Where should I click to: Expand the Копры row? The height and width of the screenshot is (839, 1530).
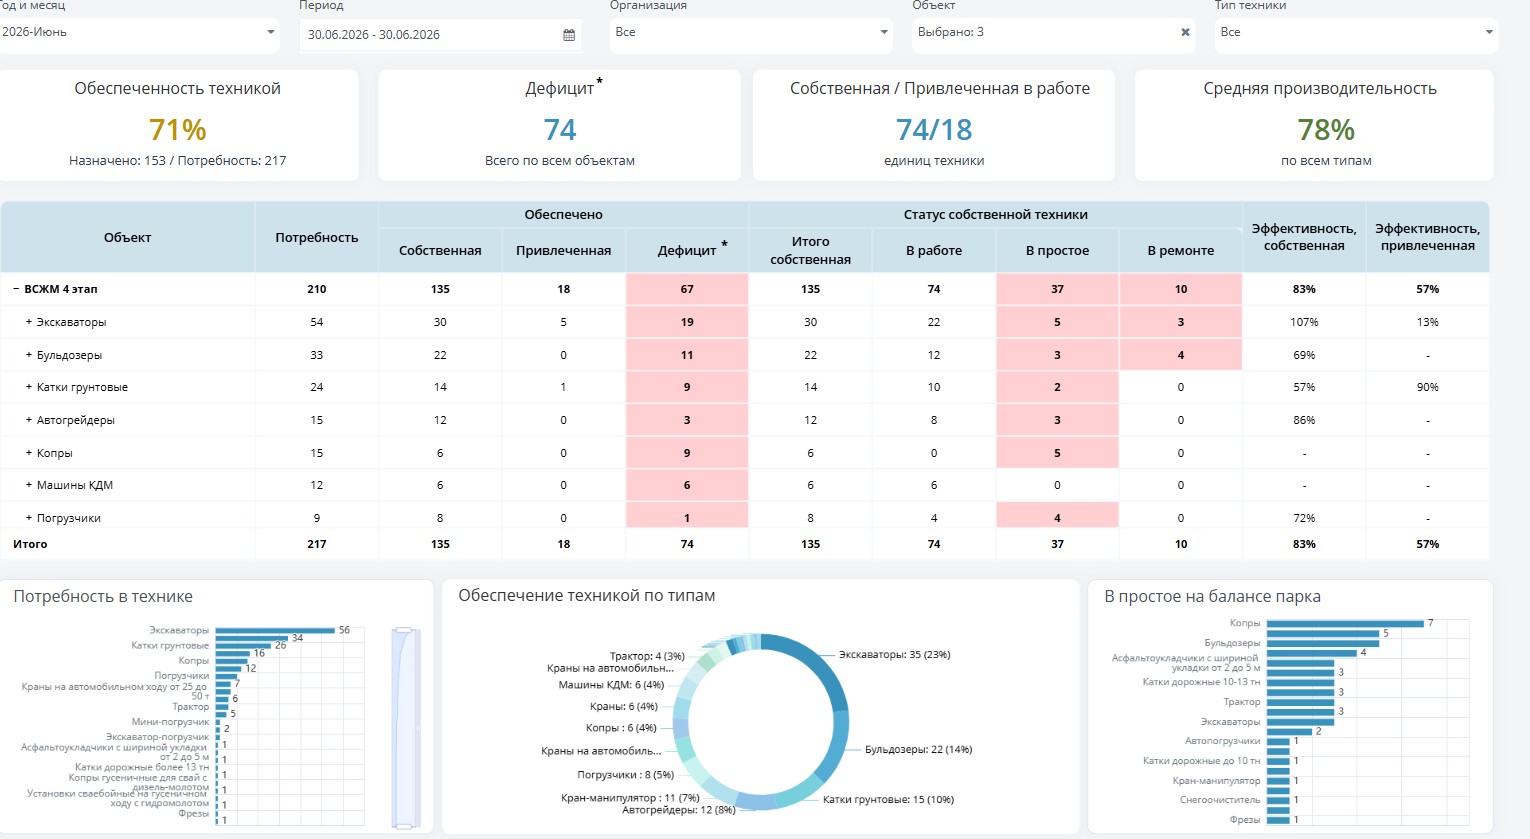[x=29, y=453]
